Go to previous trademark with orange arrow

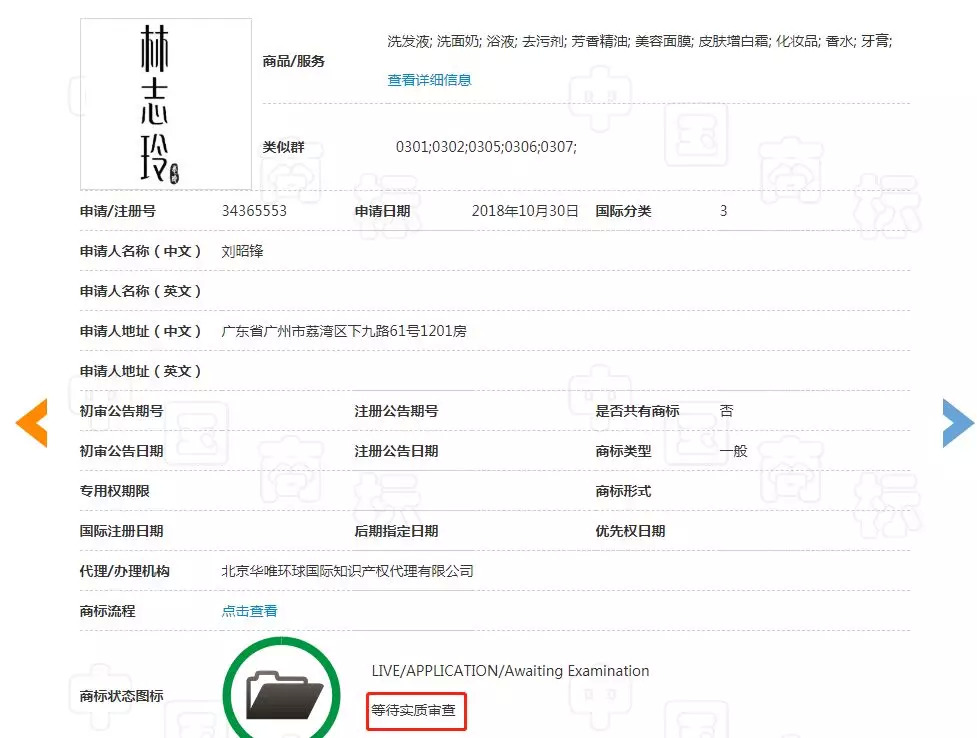(32, 423)
